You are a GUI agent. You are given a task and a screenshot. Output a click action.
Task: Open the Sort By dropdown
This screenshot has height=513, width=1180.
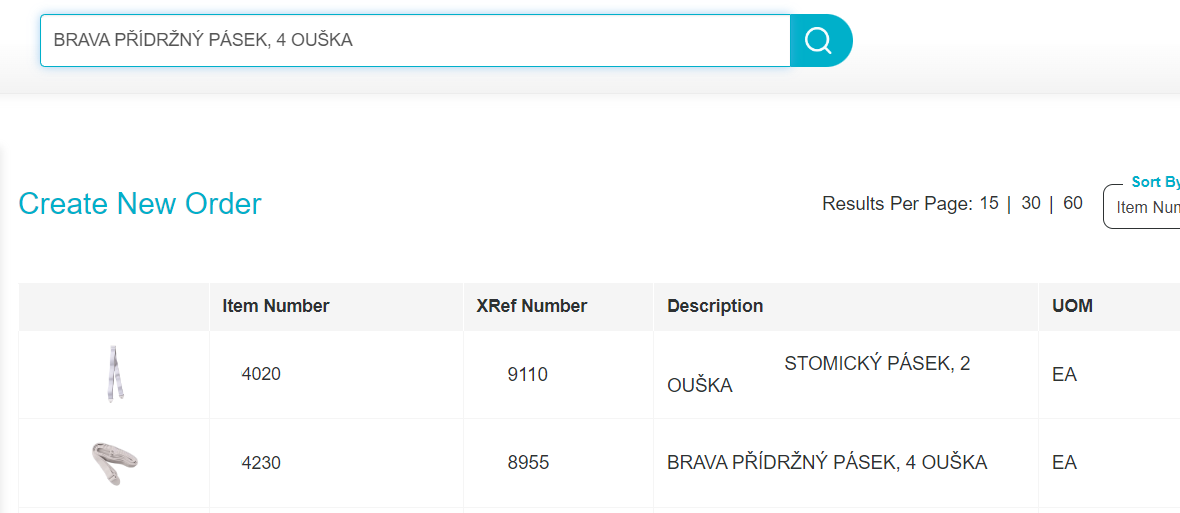point(1142,206)
